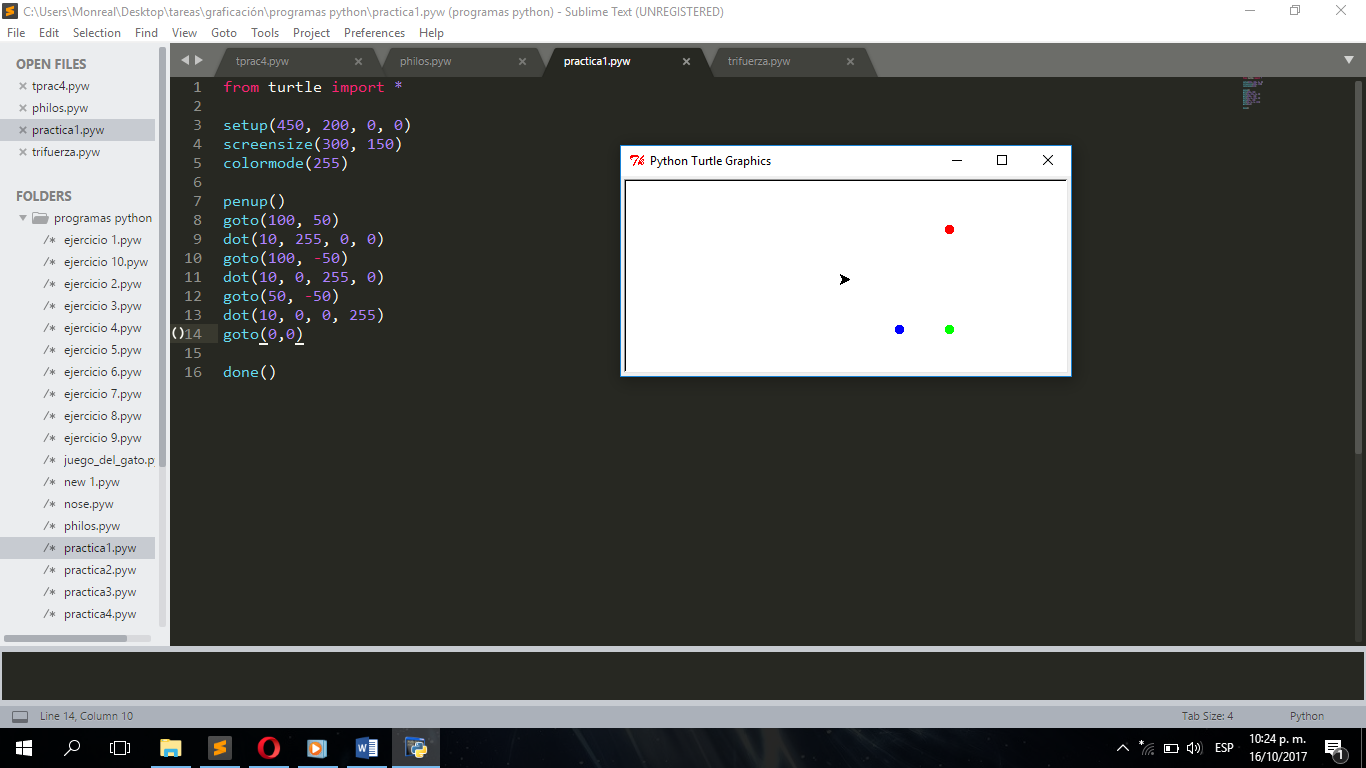Screen dimensions: 1366x768
Task: Click the Python Turtle Graphics window icon
Action: click(x=637, y=160)
